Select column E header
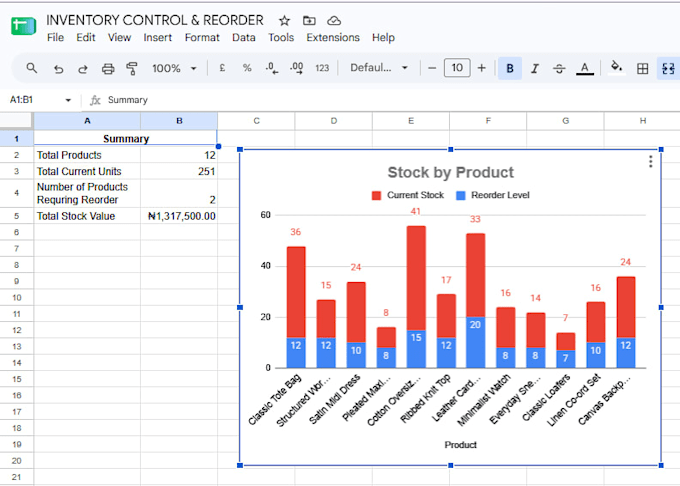 (411, 121)
